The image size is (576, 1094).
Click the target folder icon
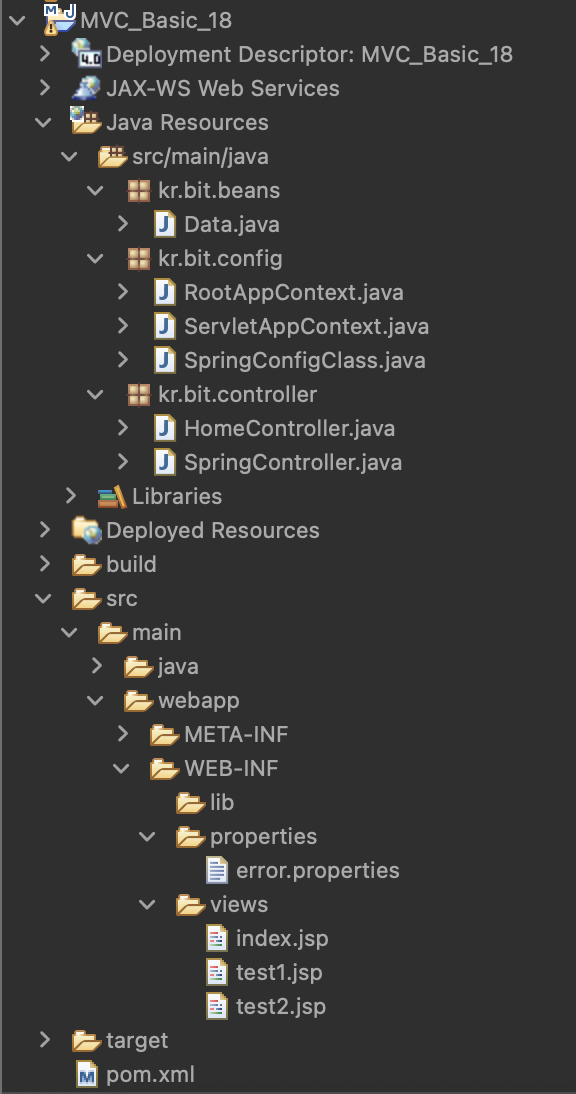click(87, 1040)
